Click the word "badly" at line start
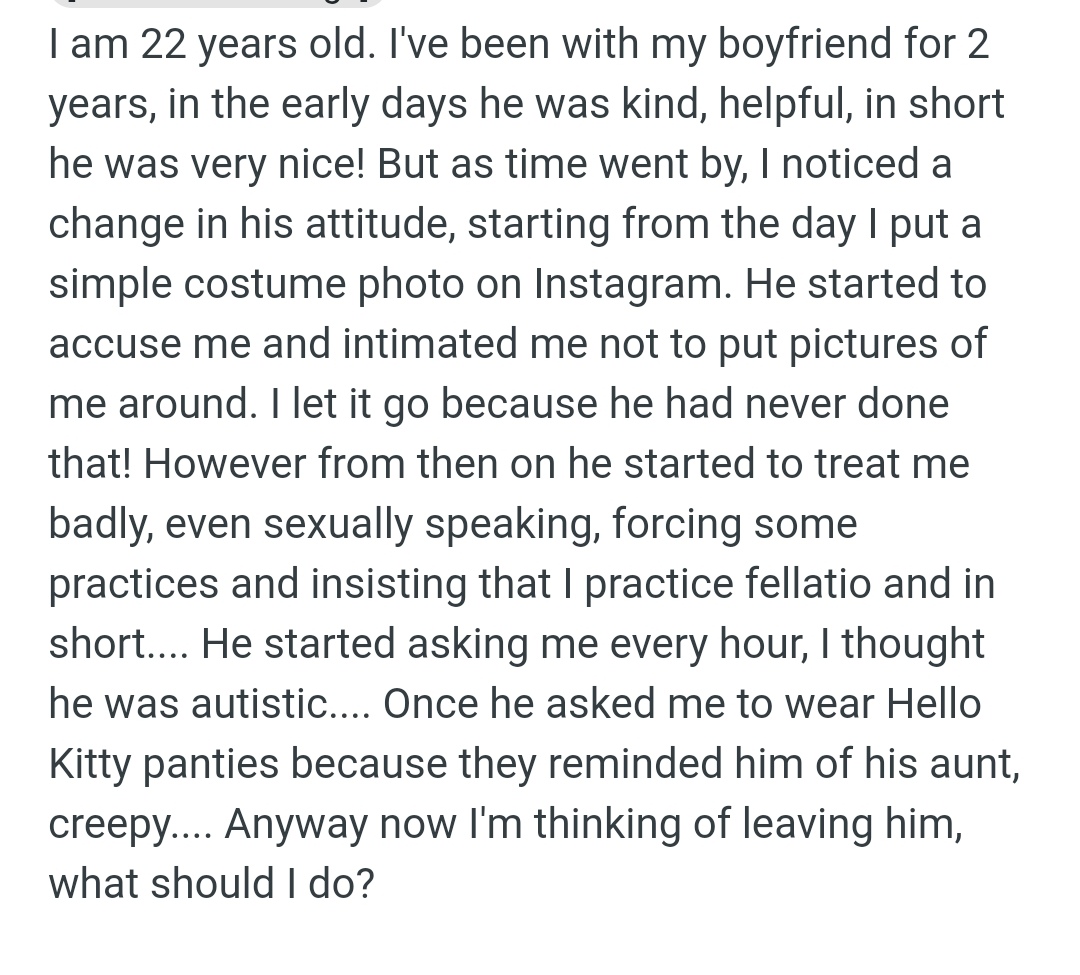This screenshot has width=1080, height=975. point(98,525)
